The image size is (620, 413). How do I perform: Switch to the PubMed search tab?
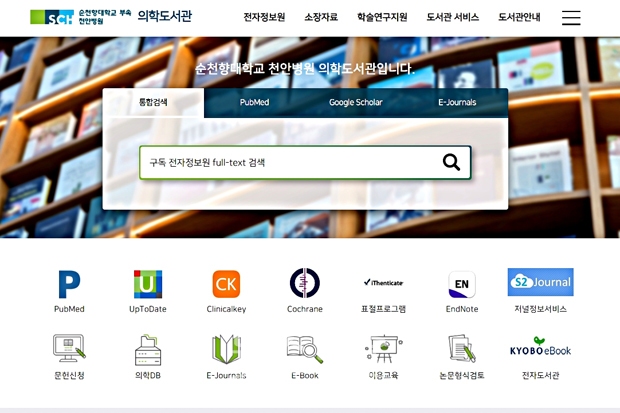click(254, 102)
